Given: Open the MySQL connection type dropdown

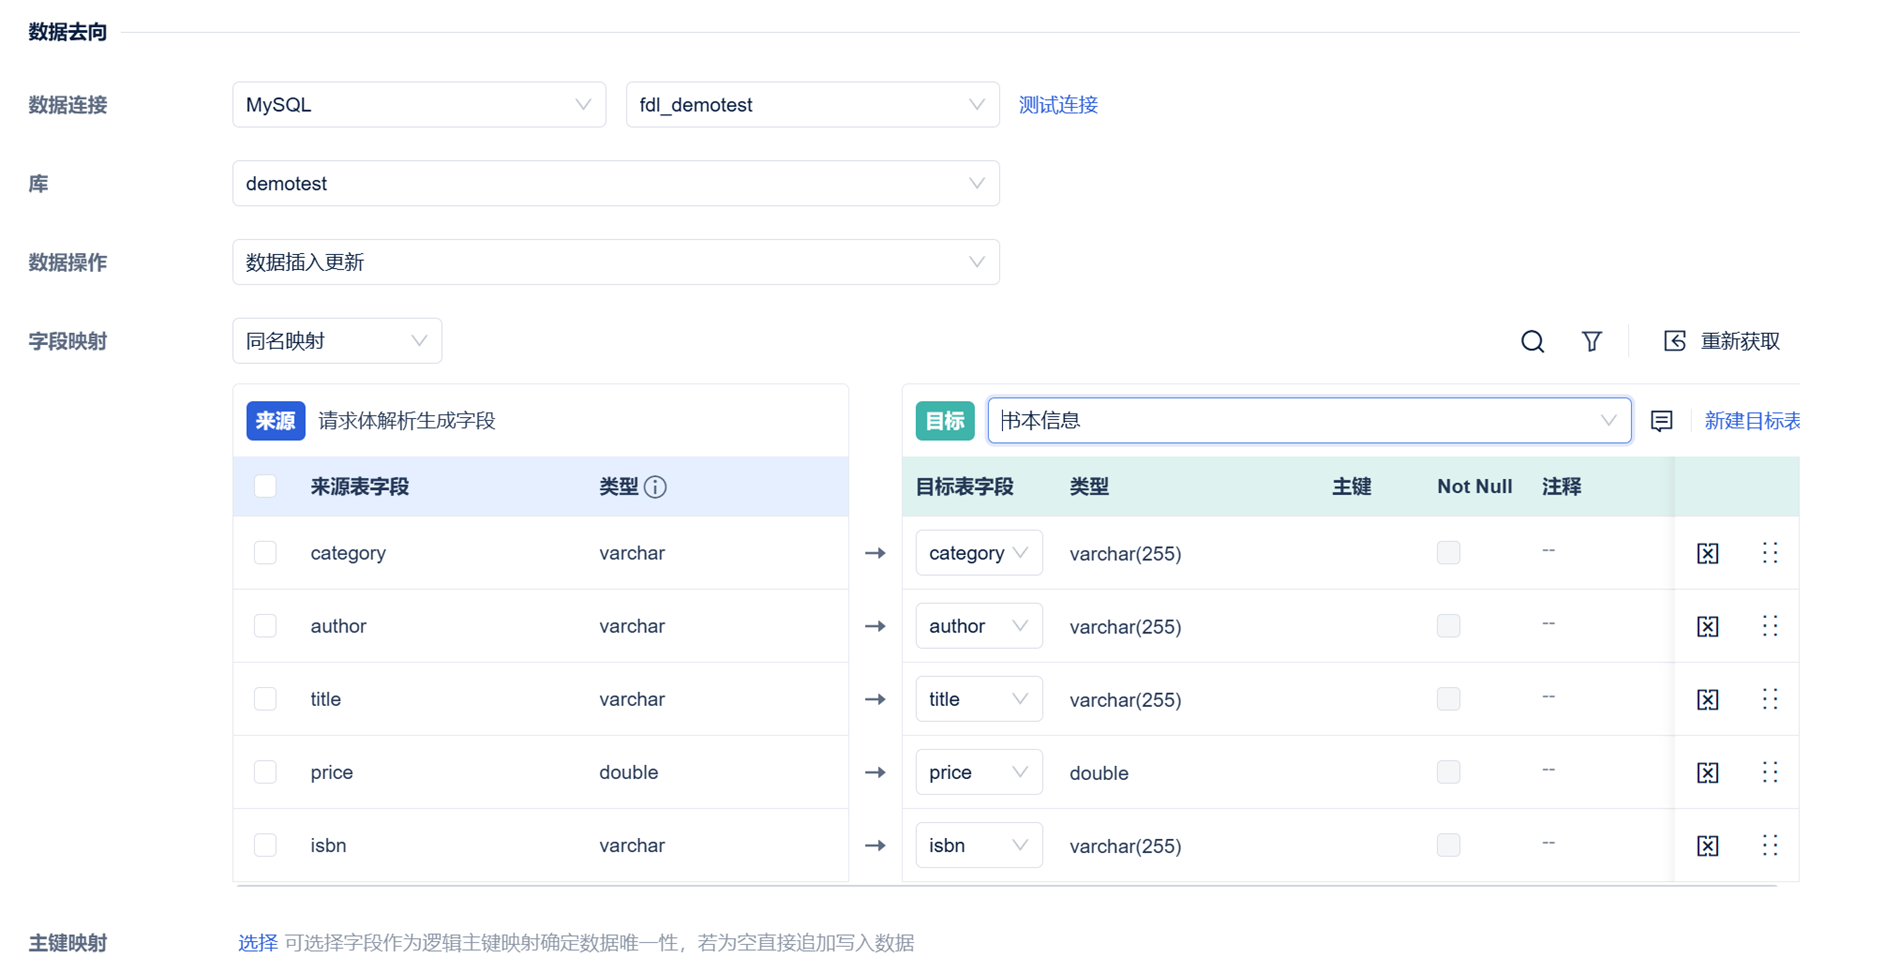Looking at the screenshot, I should tap(419, 105).
